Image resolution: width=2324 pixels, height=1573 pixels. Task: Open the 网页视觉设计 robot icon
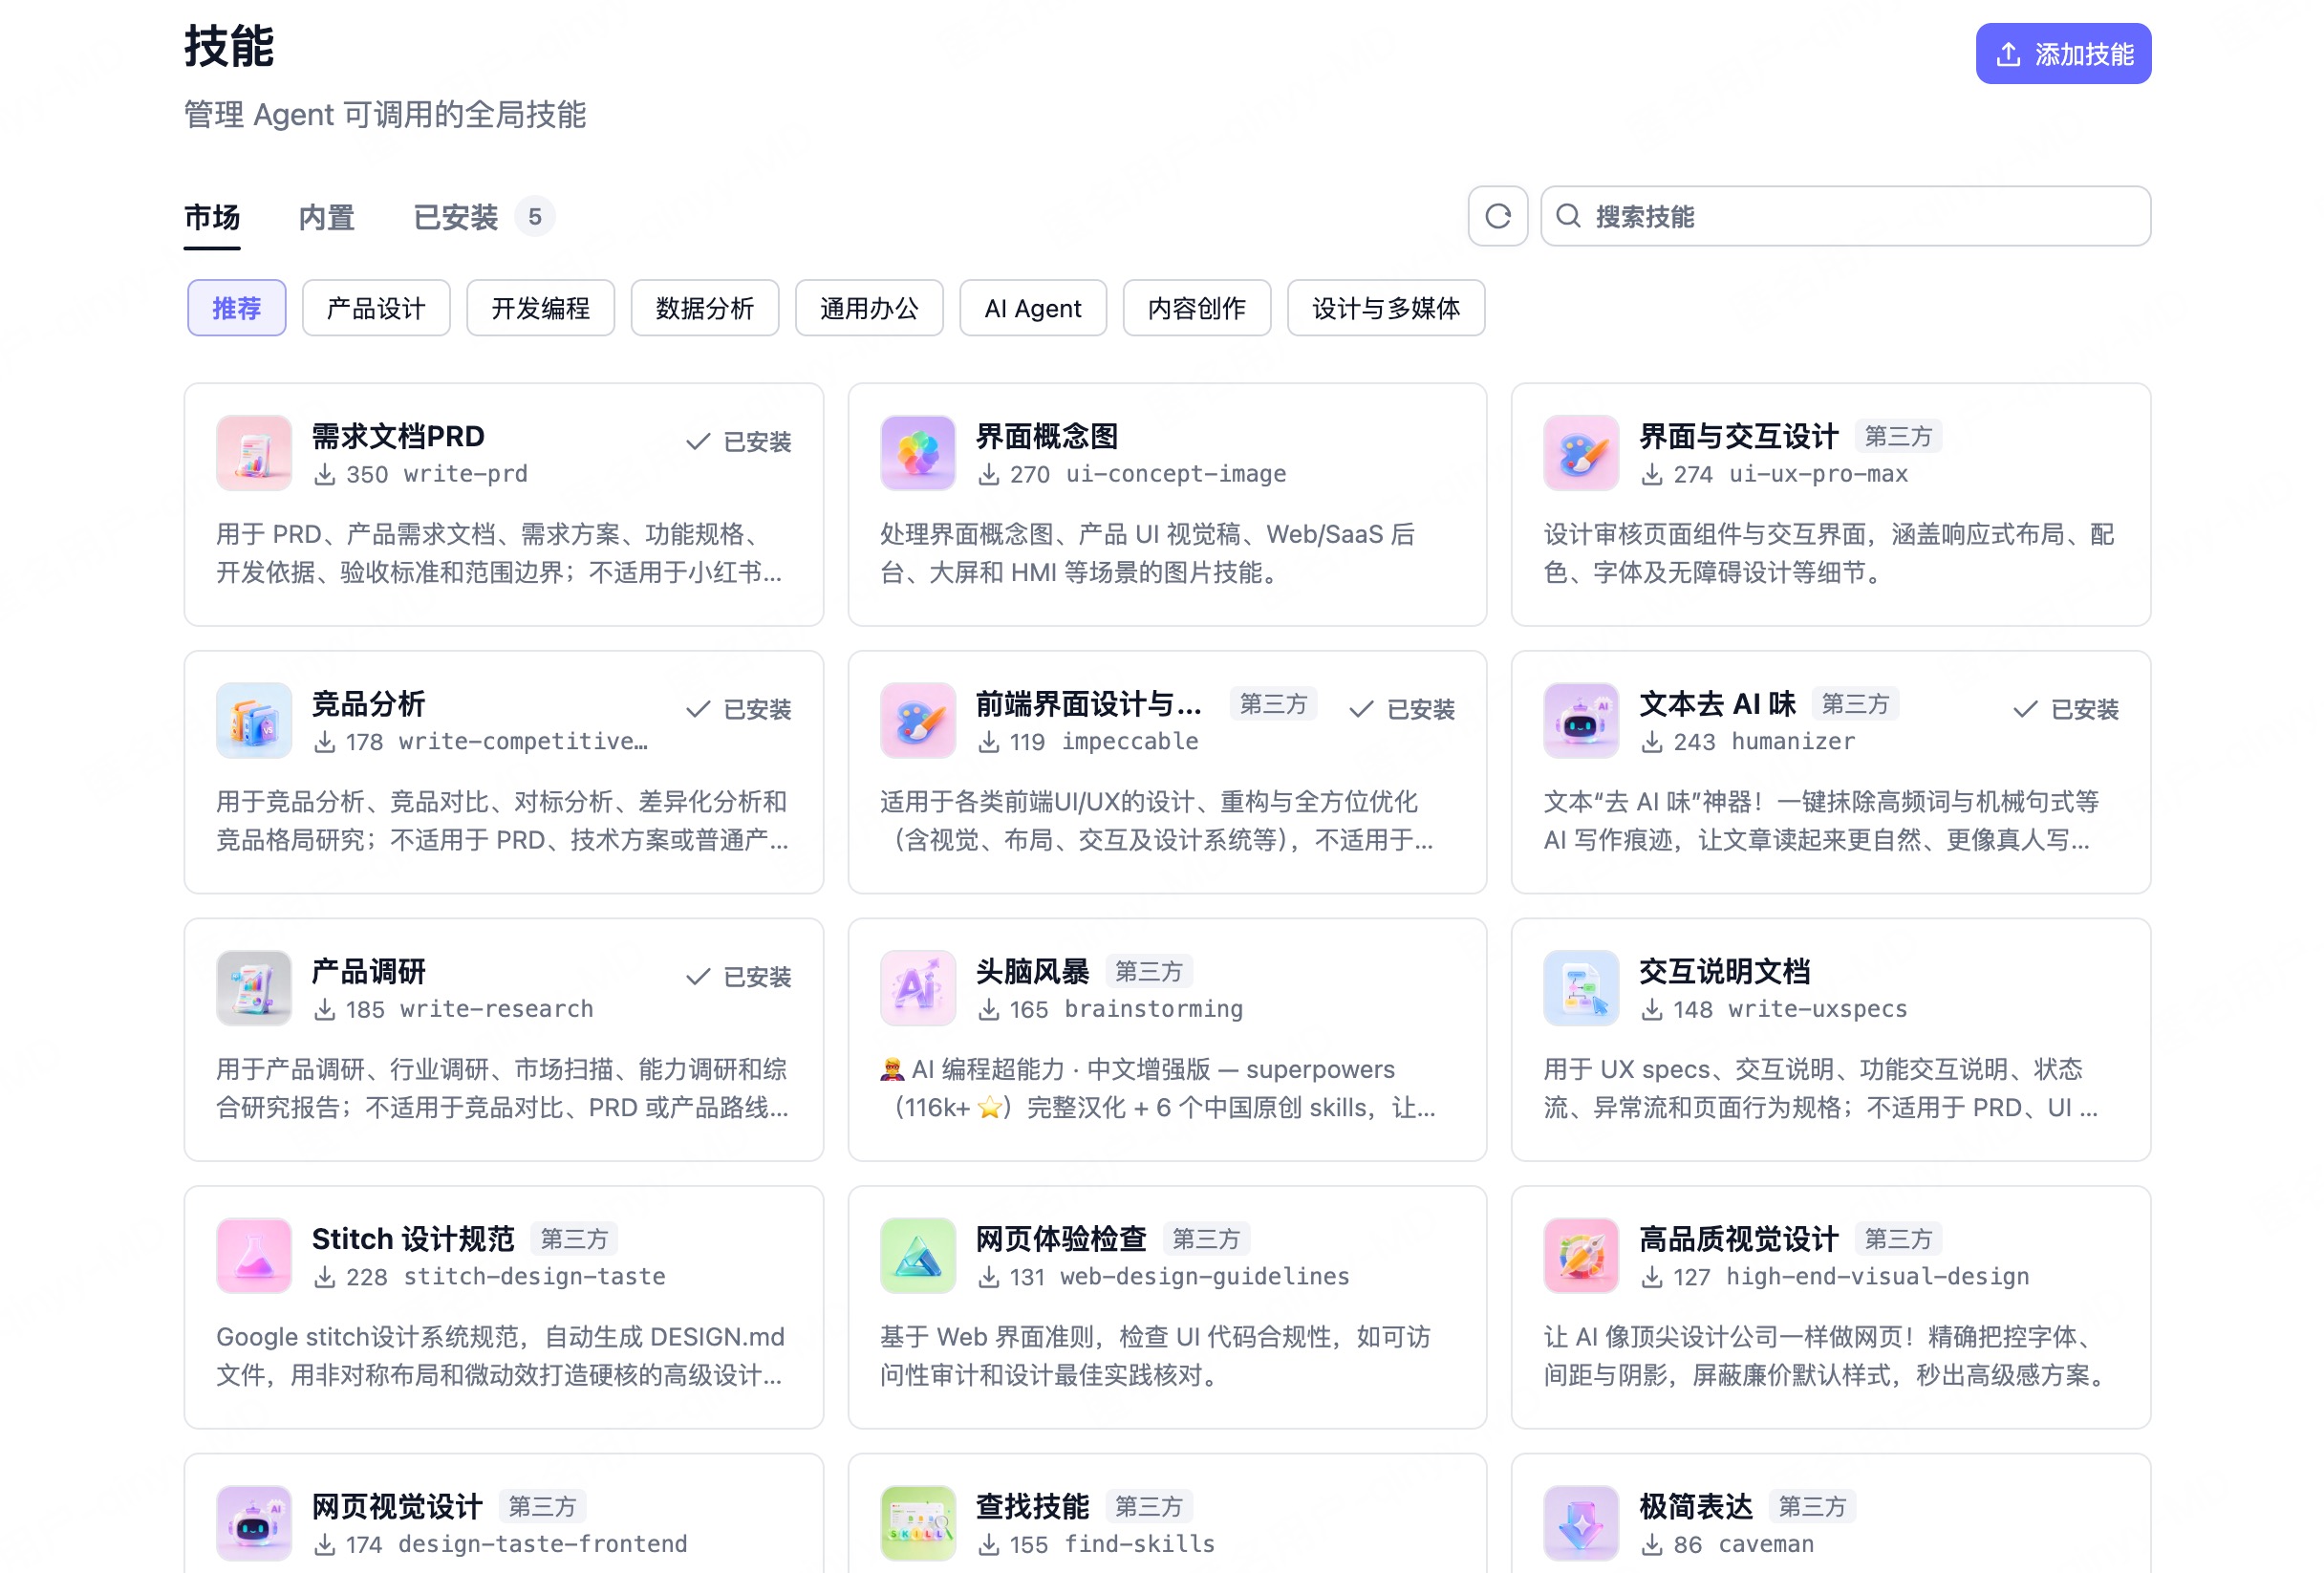[x=254, y=1523]
